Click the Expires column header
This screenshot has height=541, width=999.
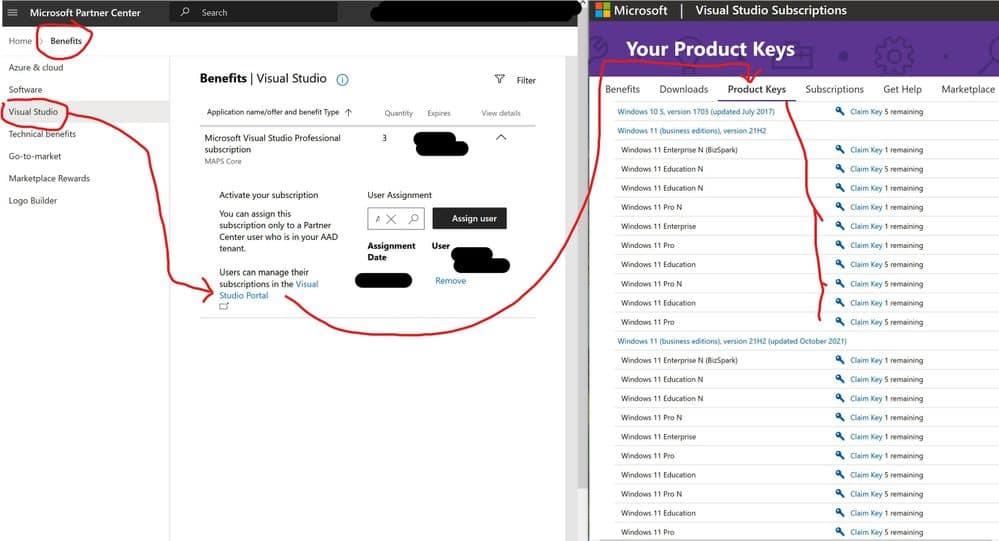(439, 113)
